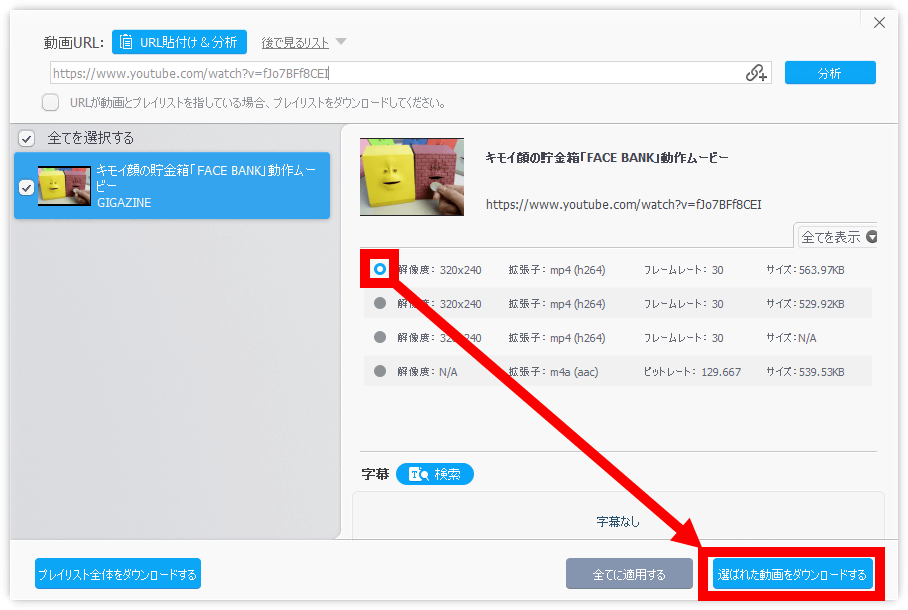Click the 全てに適用する button
The image size is (908, 610).
pos(629,575)
